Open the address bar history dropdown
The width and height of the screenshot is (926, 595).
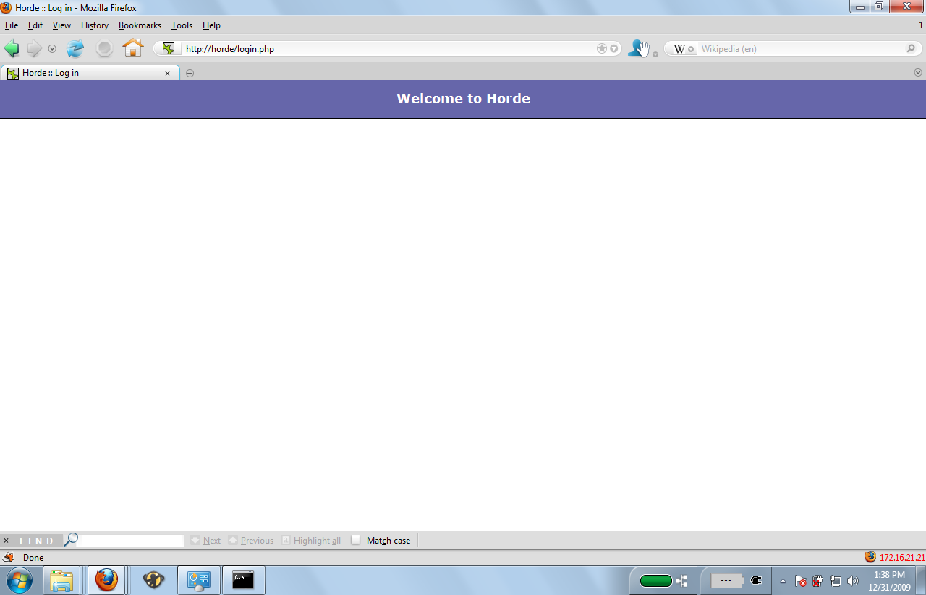coord(614,49)
